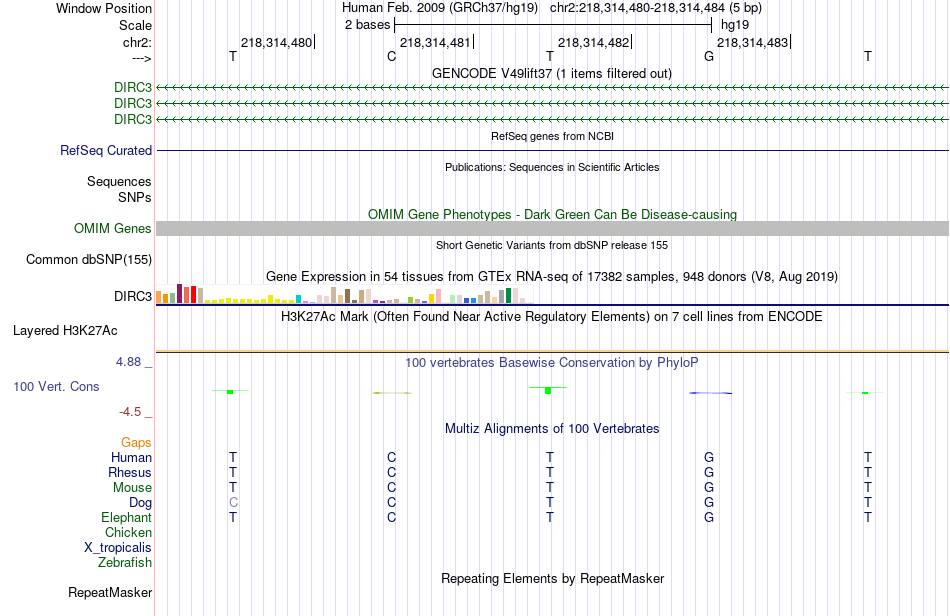950x616 pixels.
Task: Click 100 vertebrates Basewise Conservation by PhyloP title
Action: click(x=552, y=363)
